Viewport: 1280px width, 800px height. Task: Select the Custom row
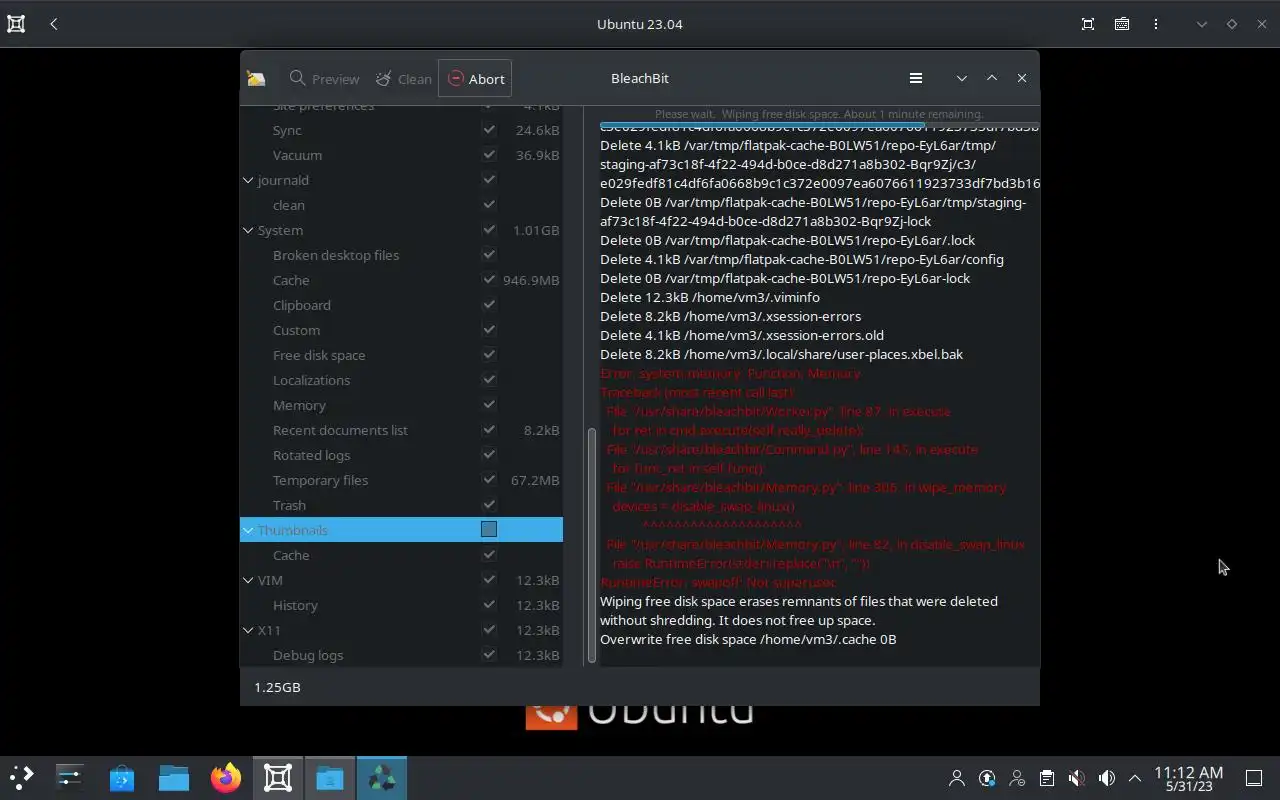point(401,330)
